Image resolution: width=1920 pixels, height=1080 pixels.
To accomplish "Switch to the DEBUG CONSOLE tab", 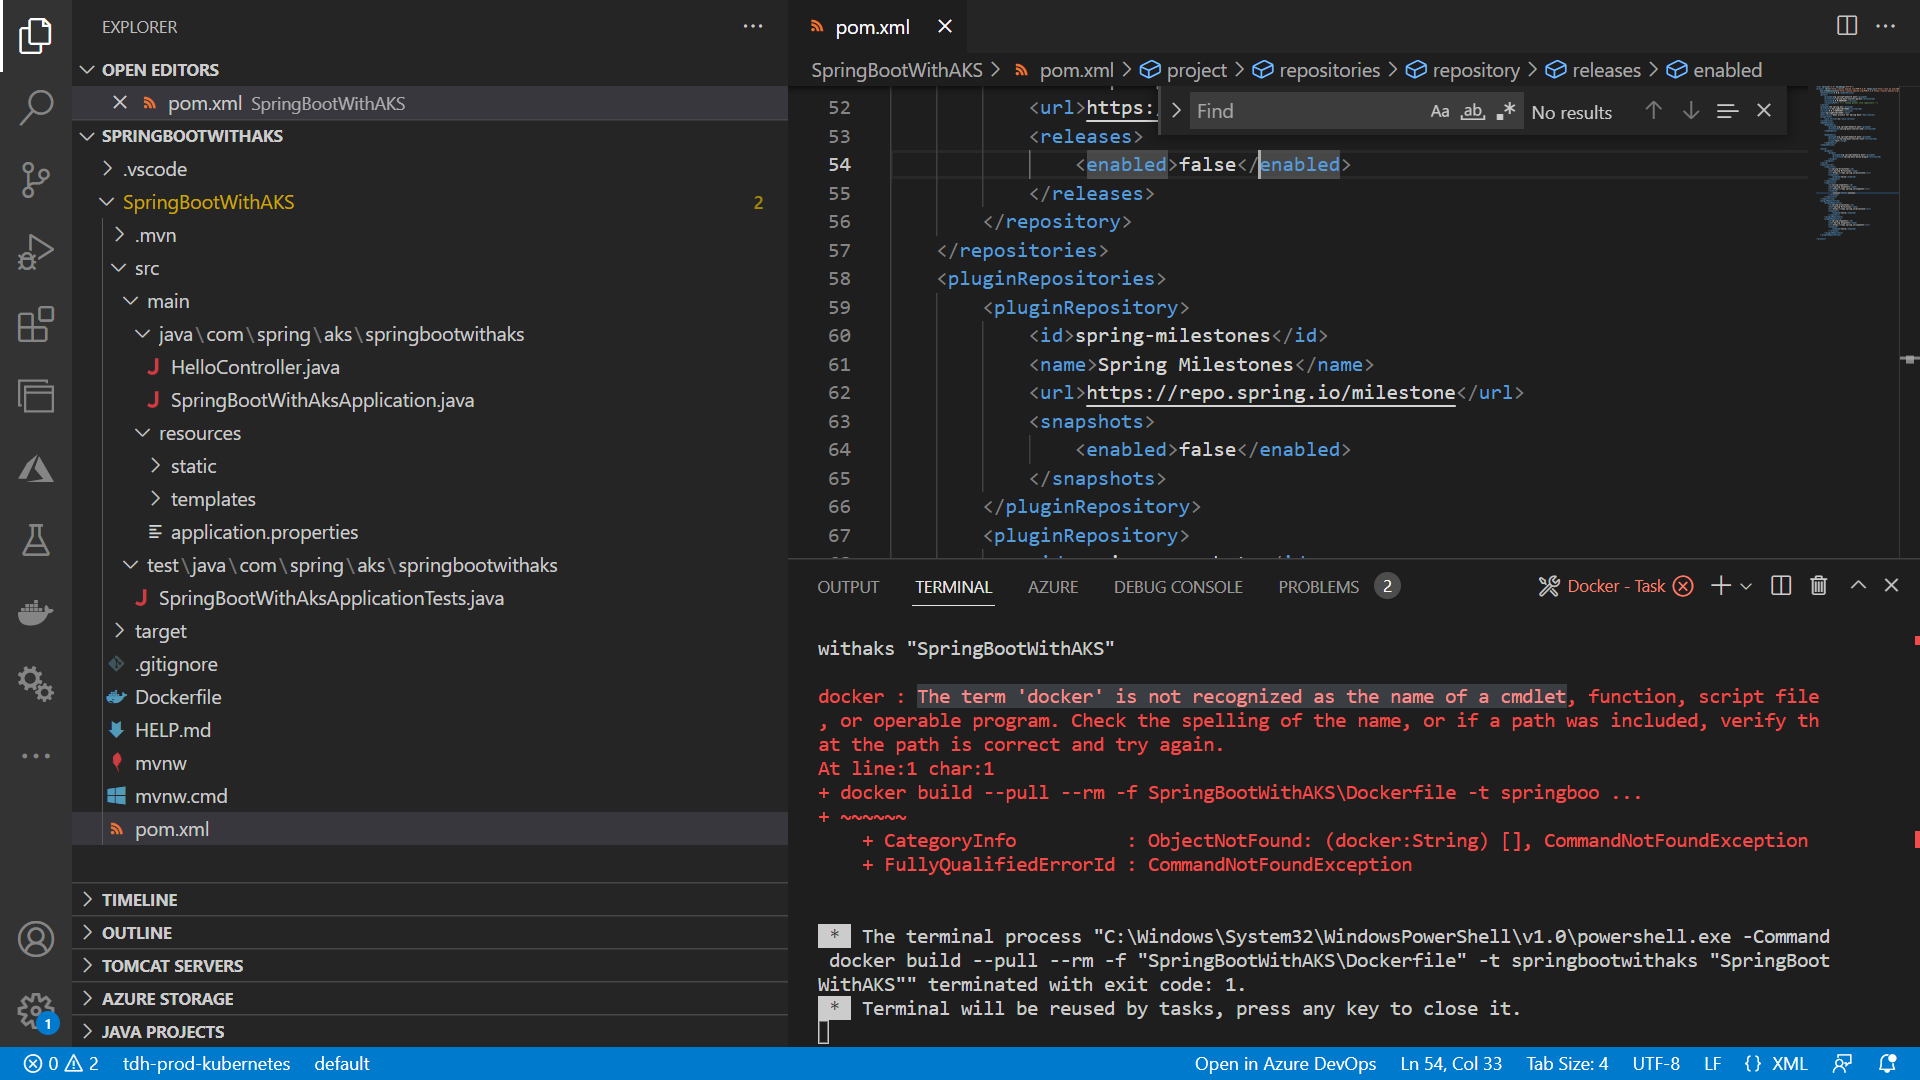I will [x=1178, y=587].
